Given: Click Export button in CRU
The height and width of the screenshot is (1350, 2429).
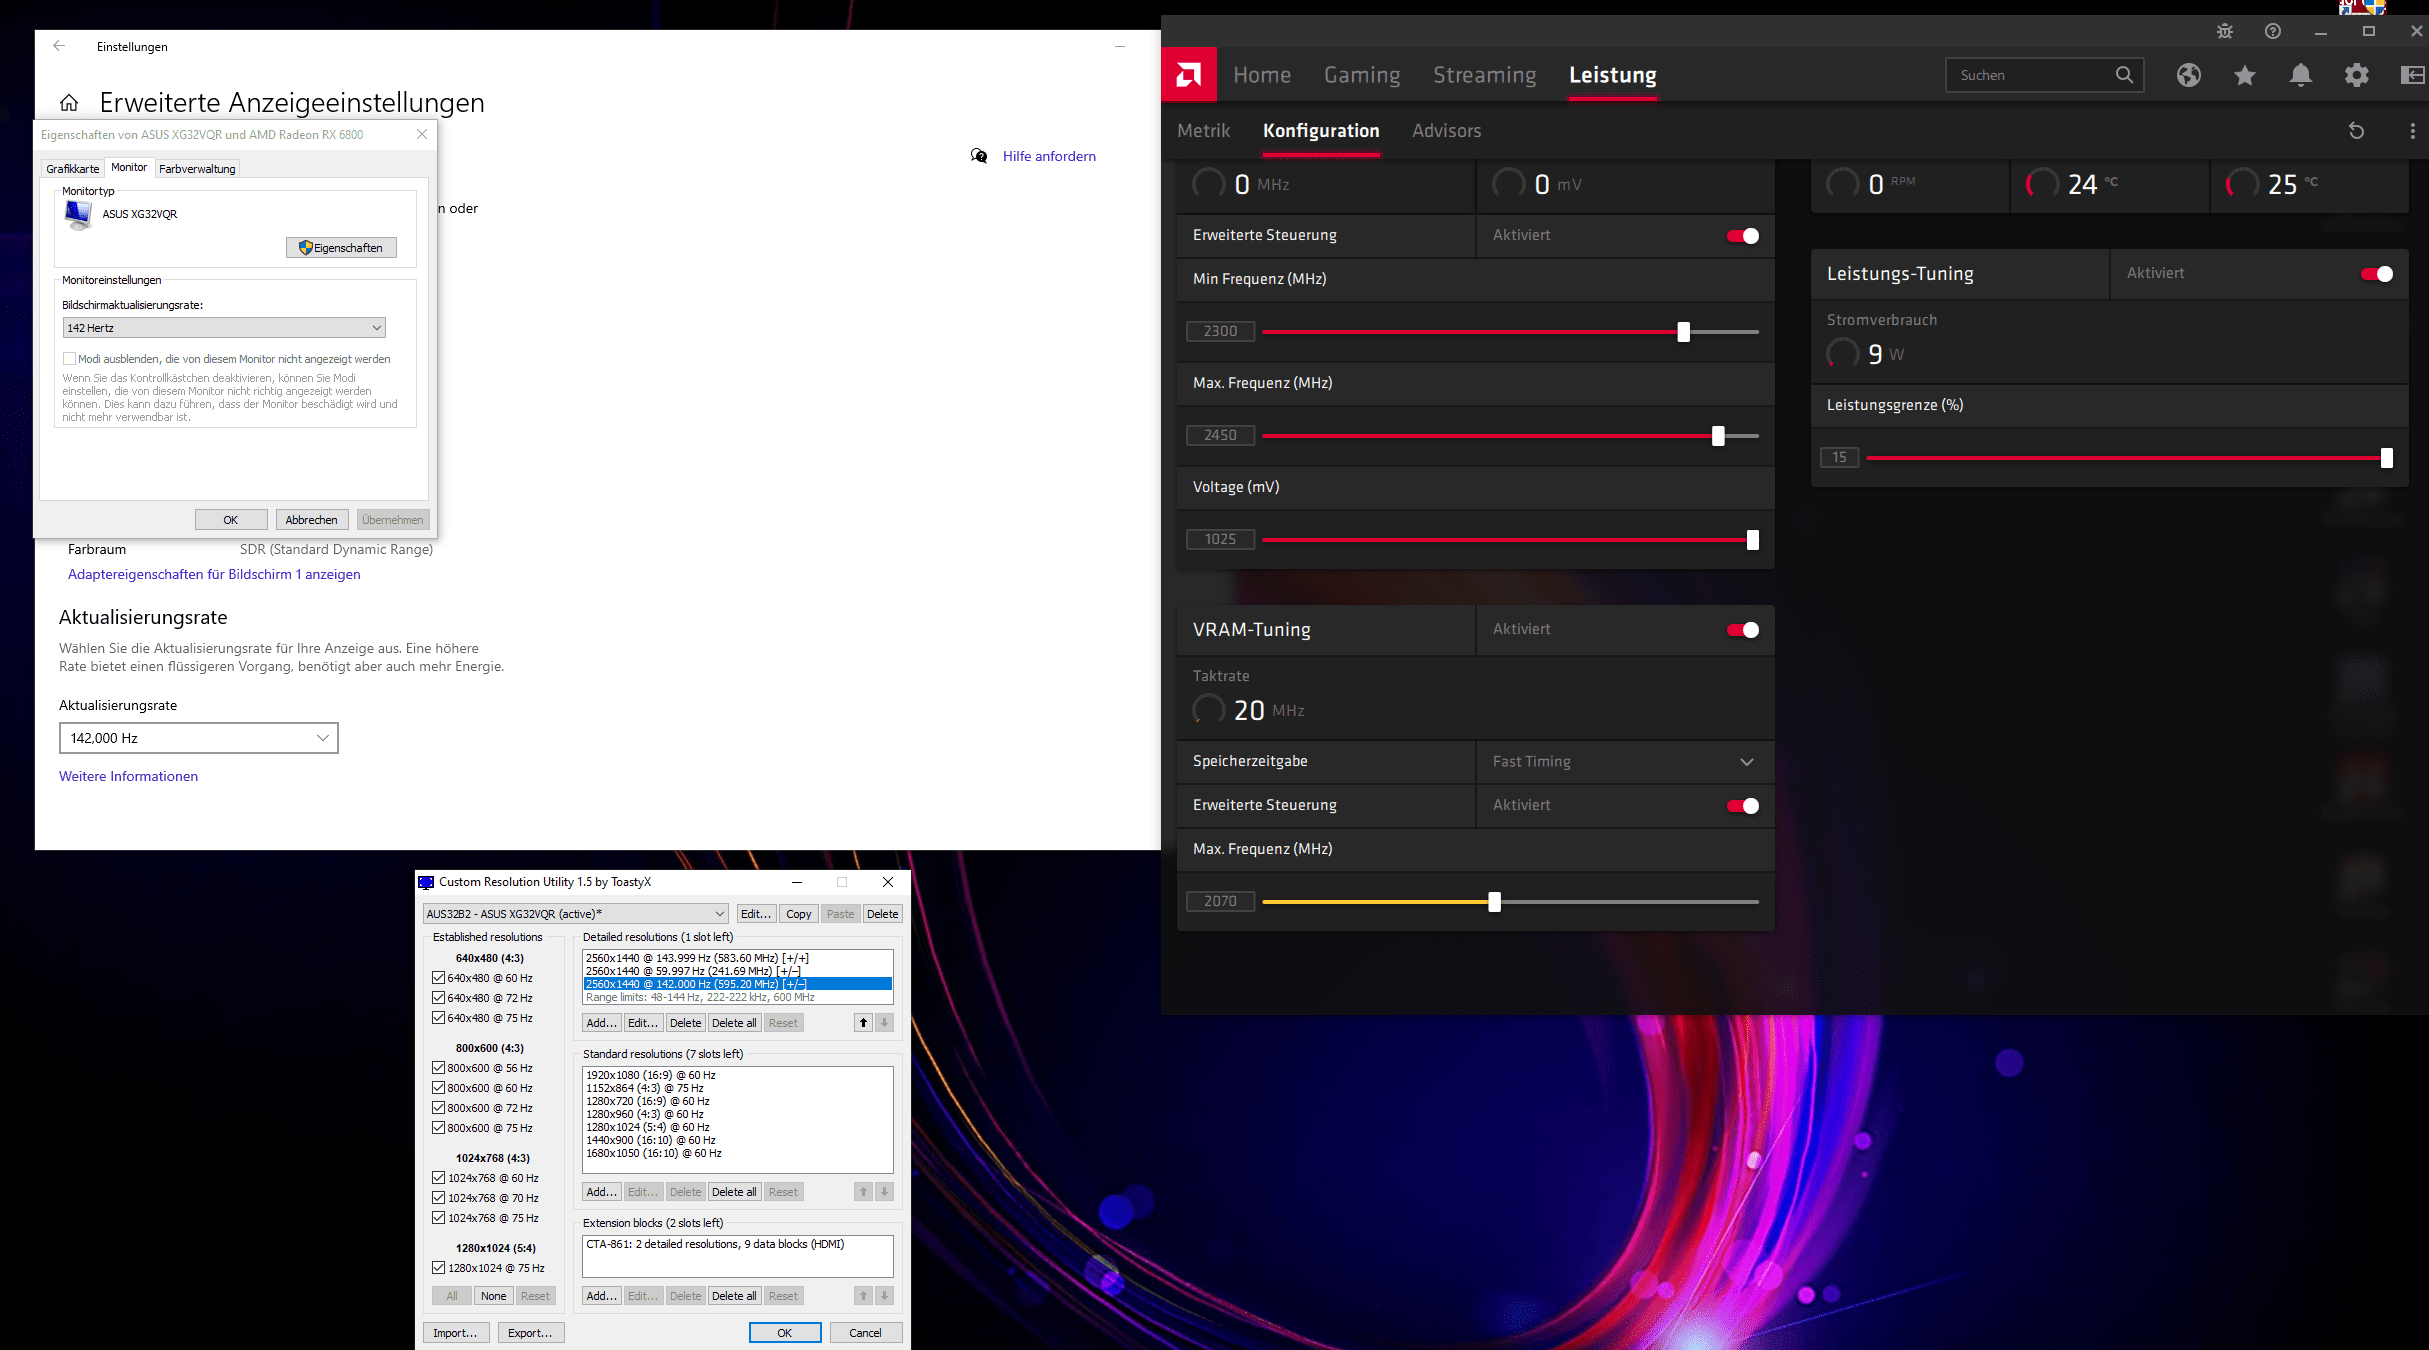Looking at the screenshot, I should point(530,1333).
